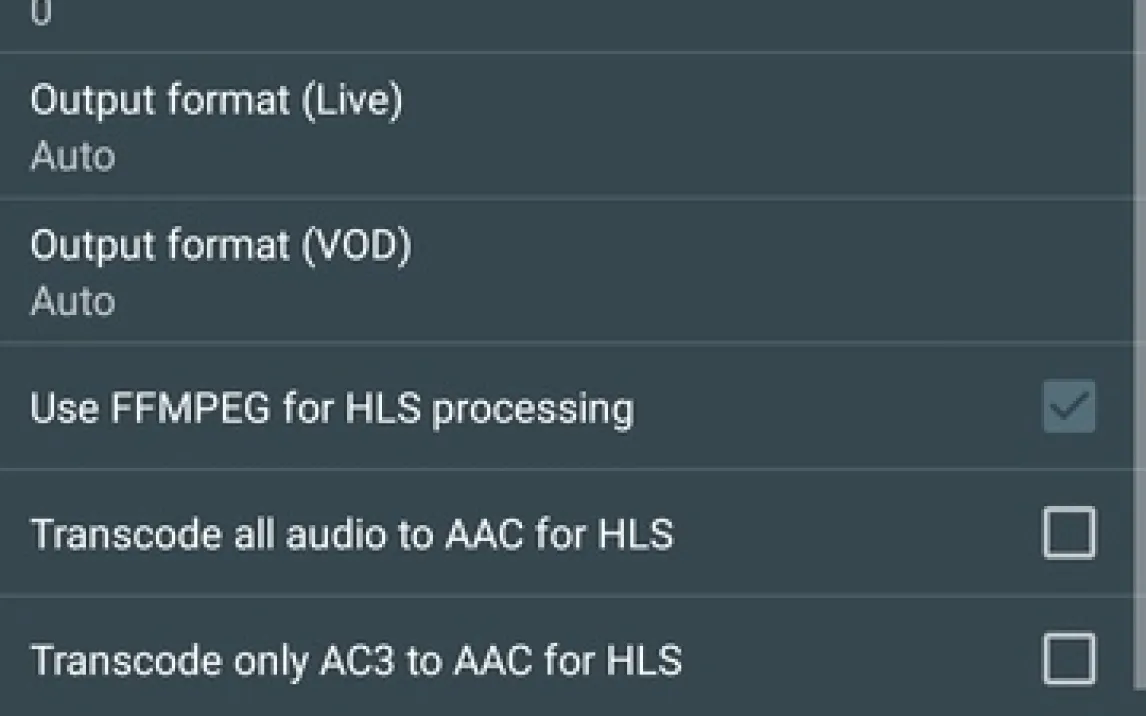Tap the "Use FFMPEG for HLS processing" label

pos(331,409)
